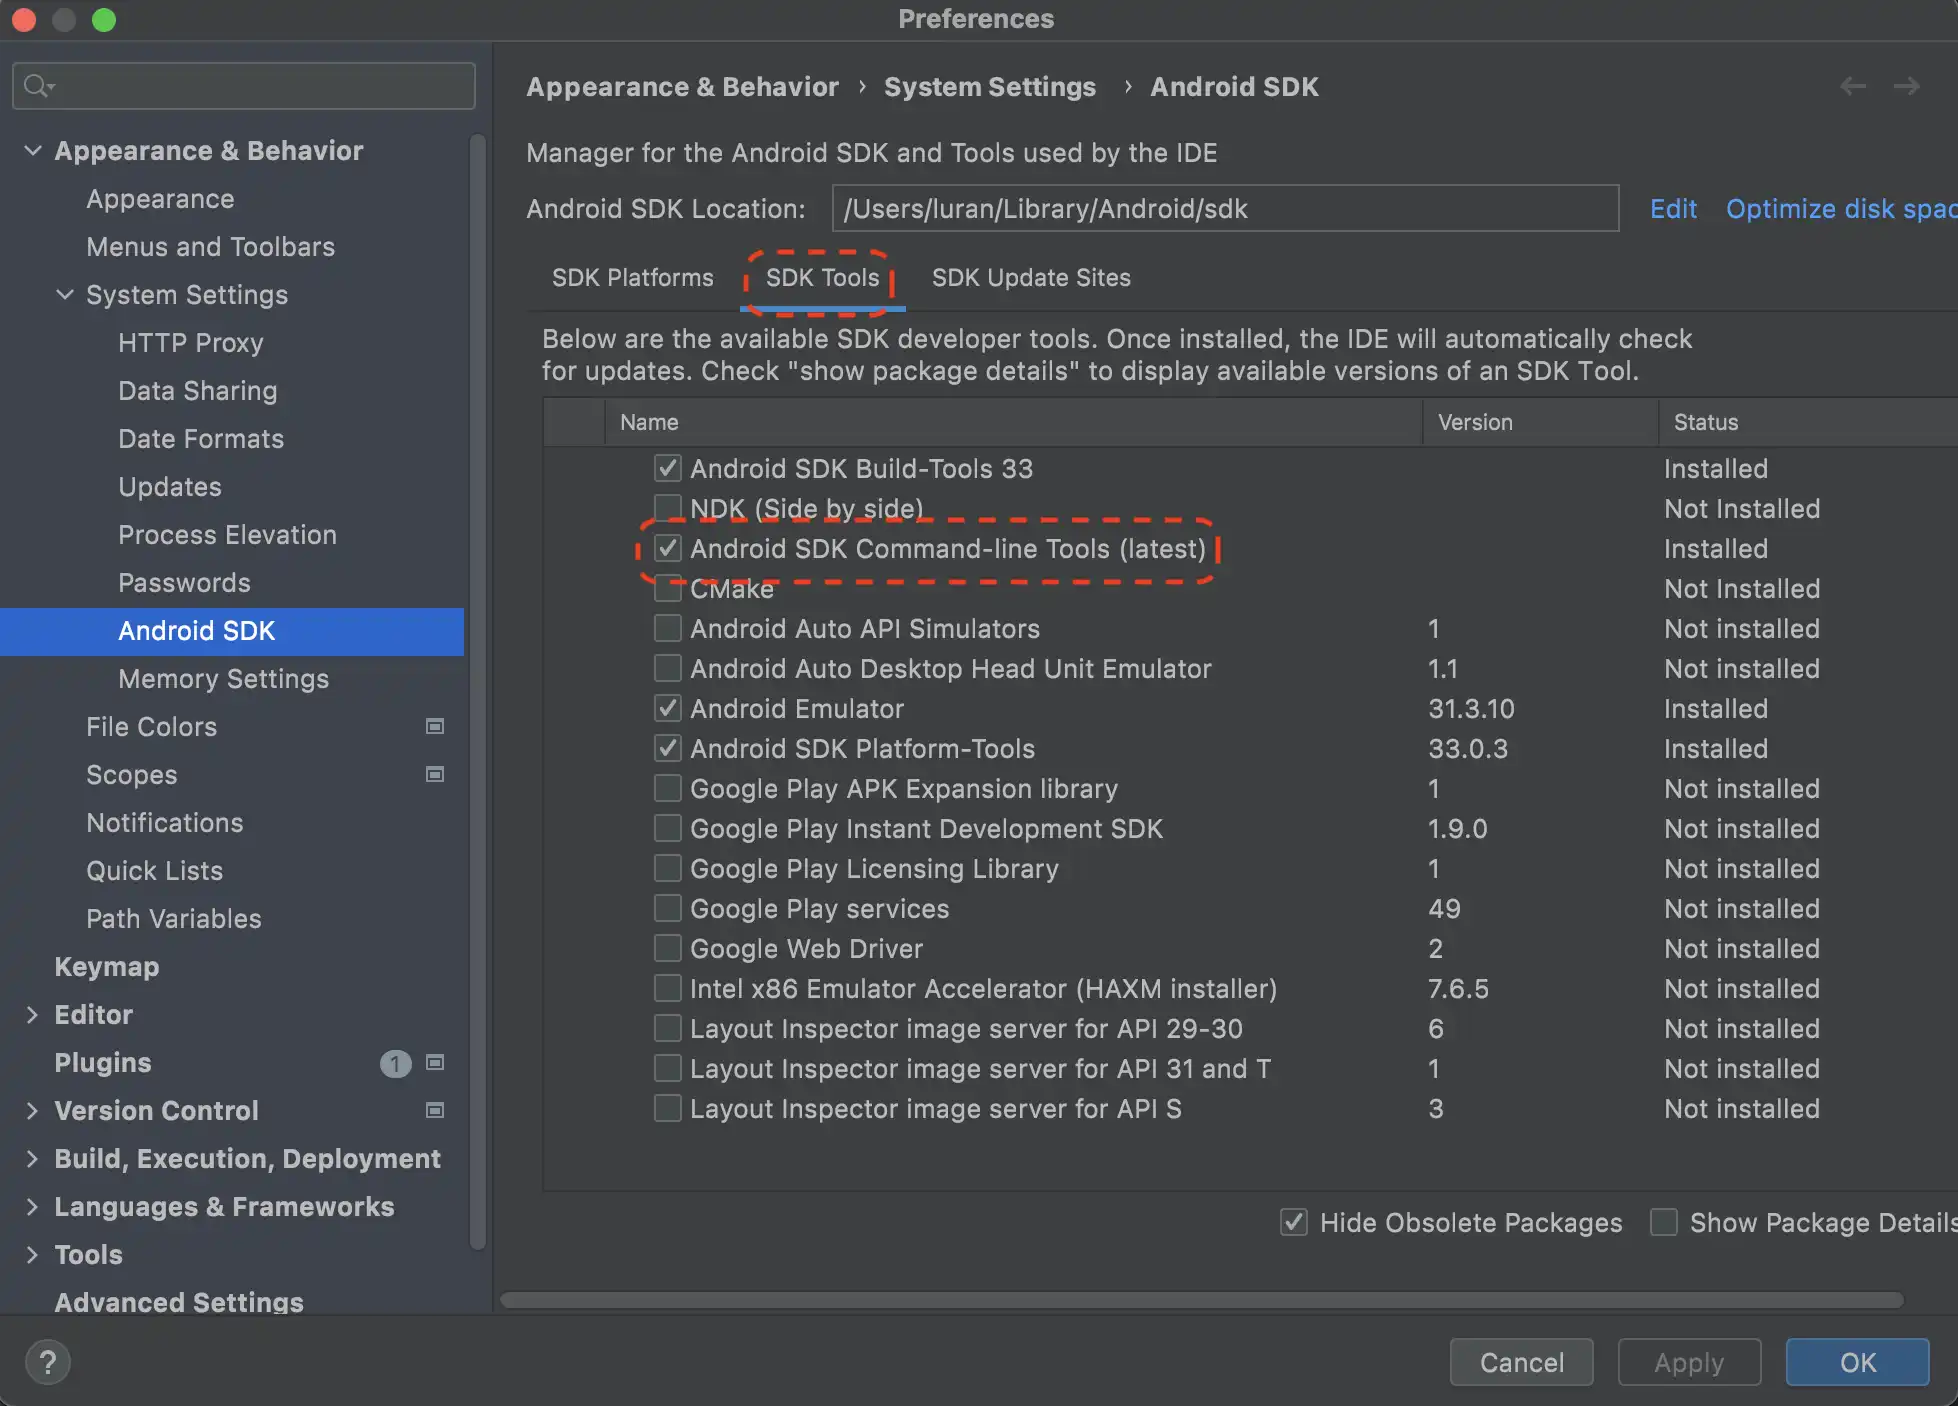Select Memory Settings in sidebar
The image size is (1958, 1406).
pyautogui.click(x=223, y=679)
